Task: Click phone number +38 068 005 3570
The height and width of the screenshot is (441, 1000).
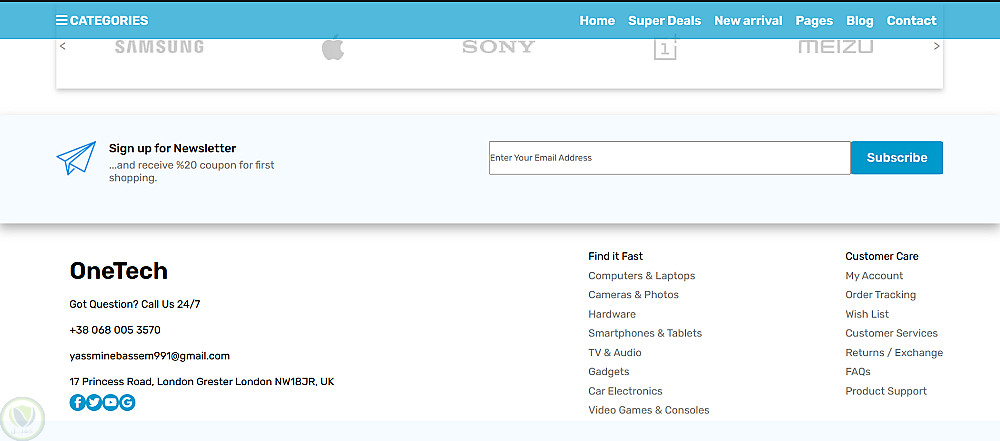Action: [x=115, y=330]
